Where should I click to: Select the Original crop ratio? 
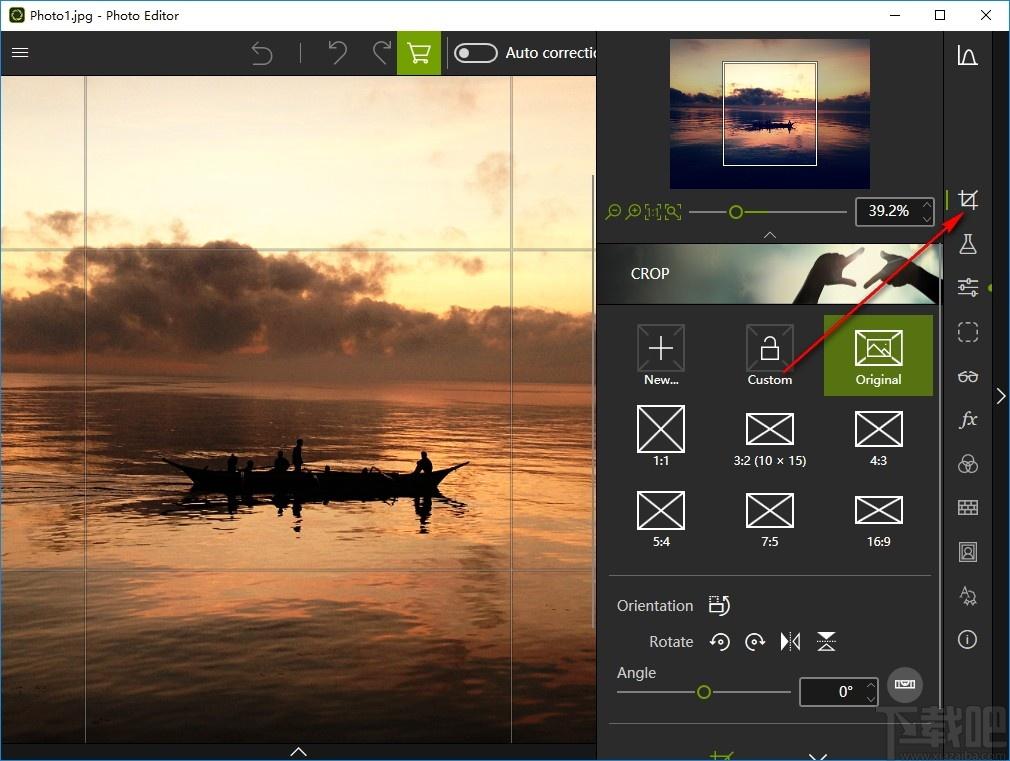(x=879, y=355)
